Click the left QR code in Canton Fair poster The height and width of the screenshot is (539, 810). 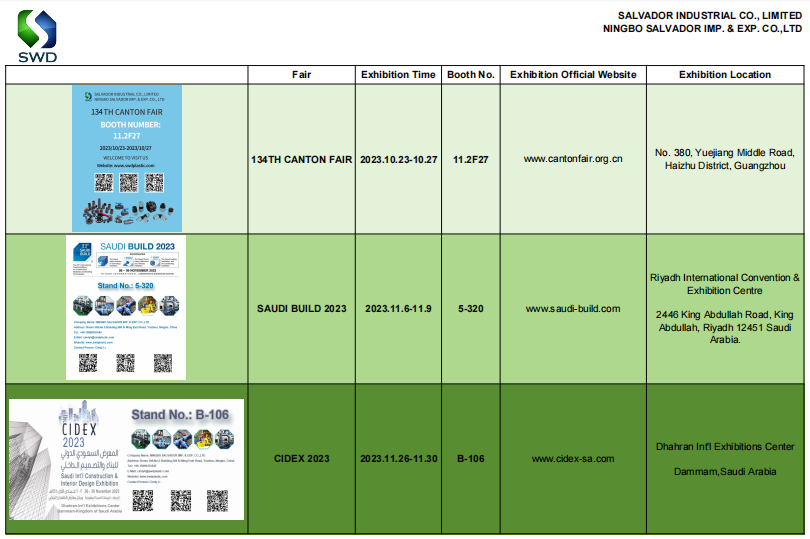coord(103,182)
